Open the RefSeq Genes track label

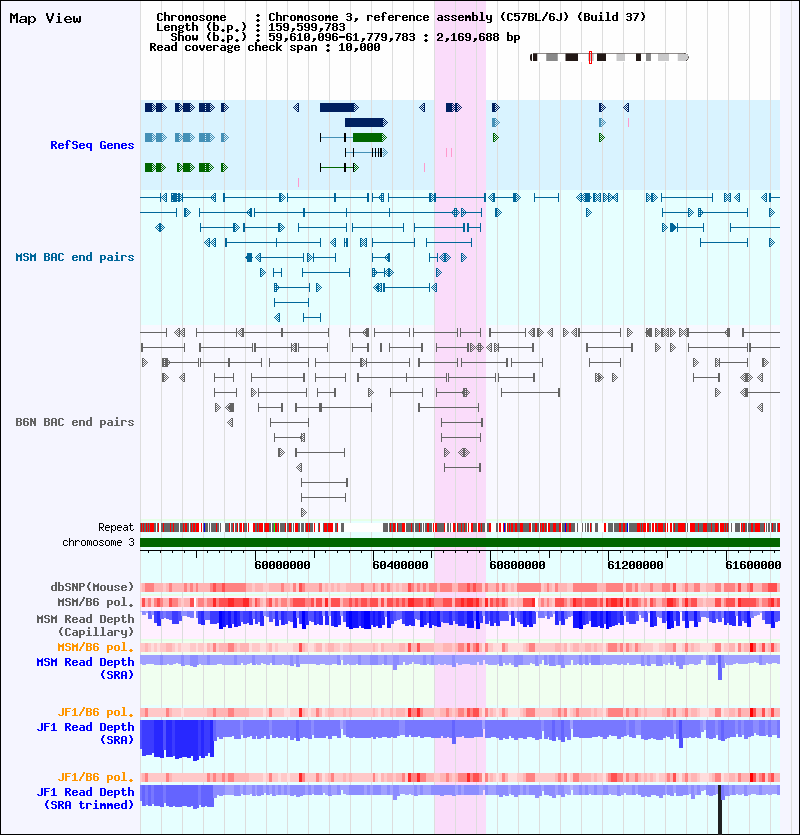click(x=92, y=145)
